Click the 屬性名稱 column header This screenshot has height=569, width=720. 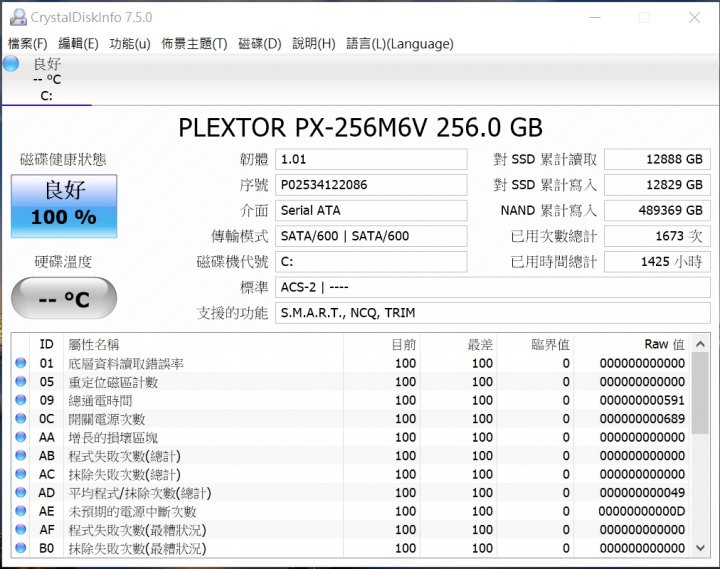[x=203, y=344]
